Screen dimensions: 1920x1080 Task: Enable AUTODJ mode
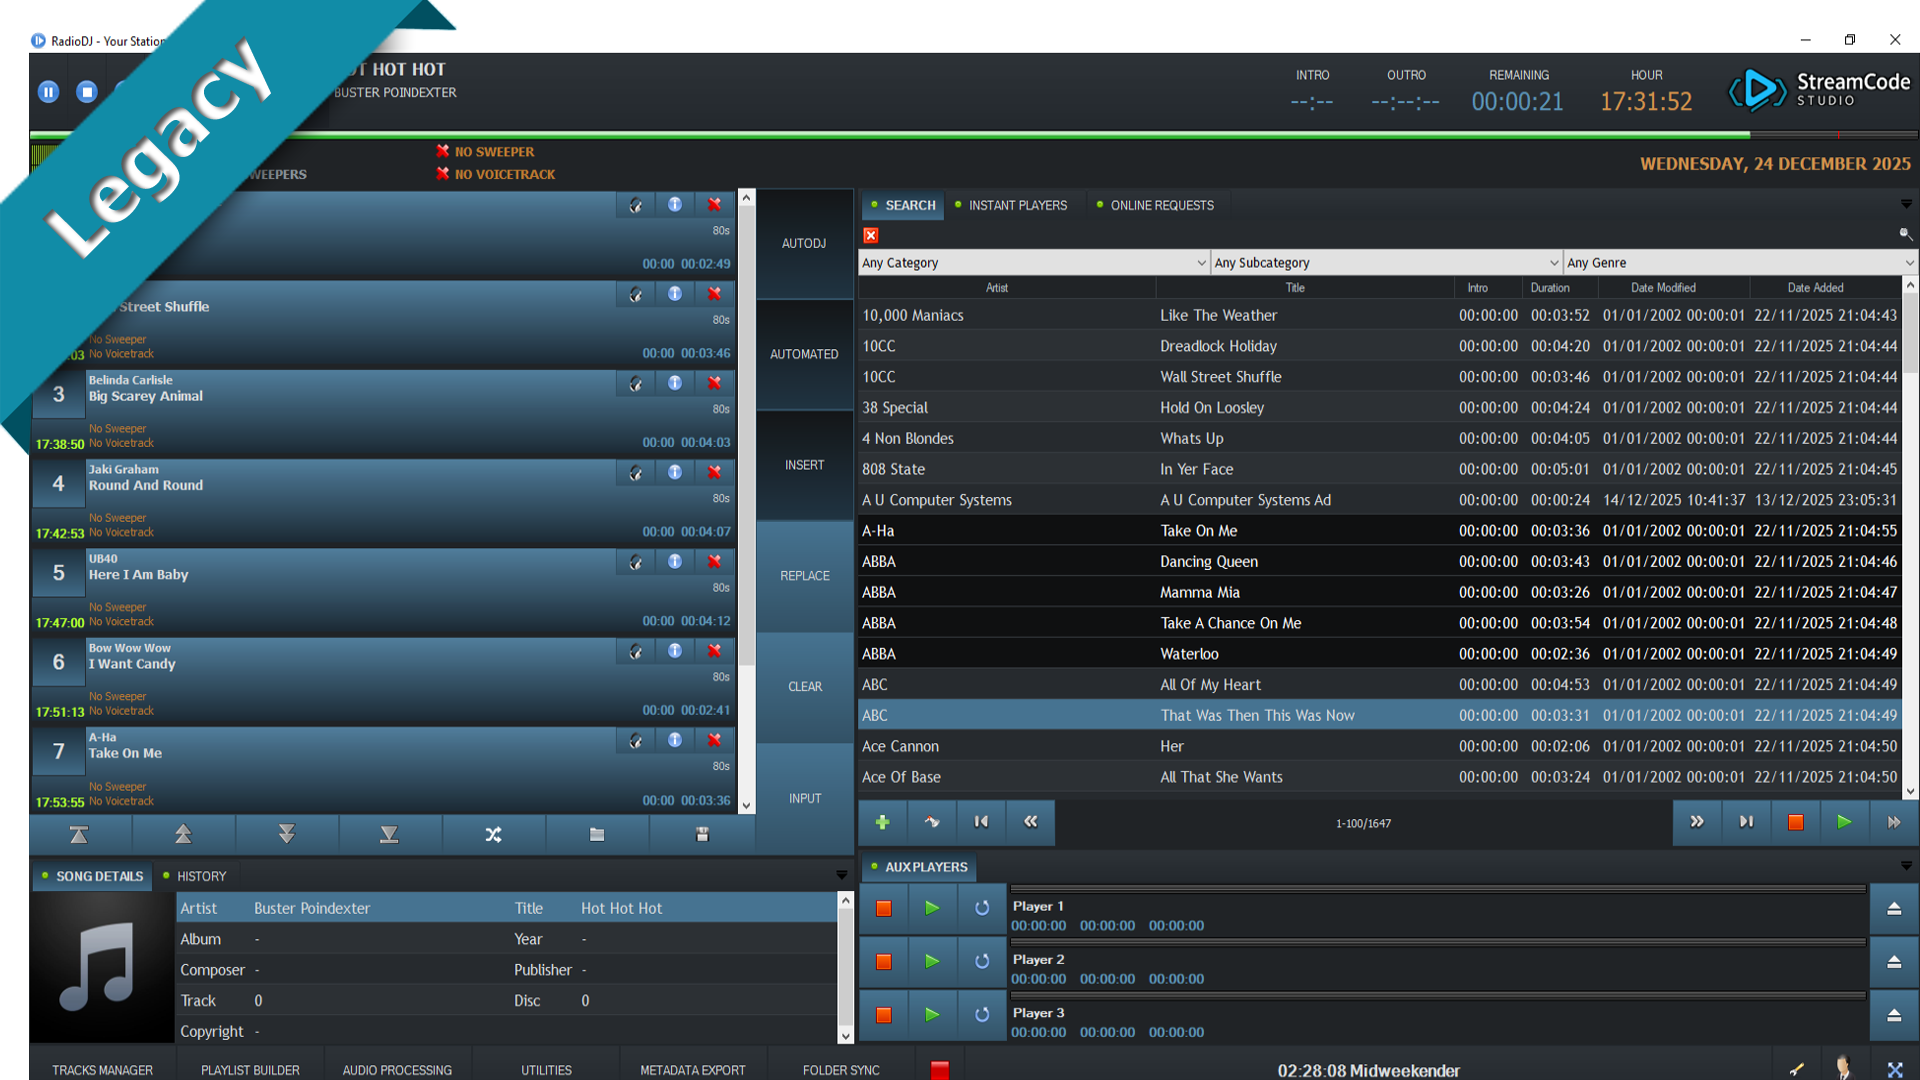(803, 243)
